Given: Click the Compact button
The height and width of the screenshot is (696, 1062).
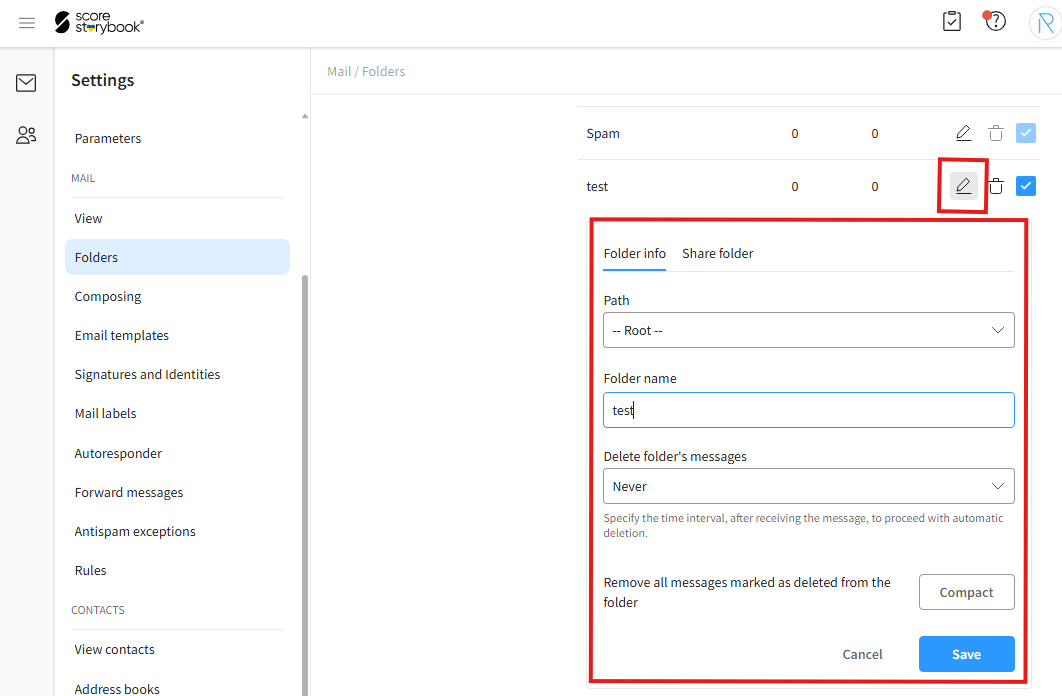Looking at the screenshot, I should tap(967, 592).
